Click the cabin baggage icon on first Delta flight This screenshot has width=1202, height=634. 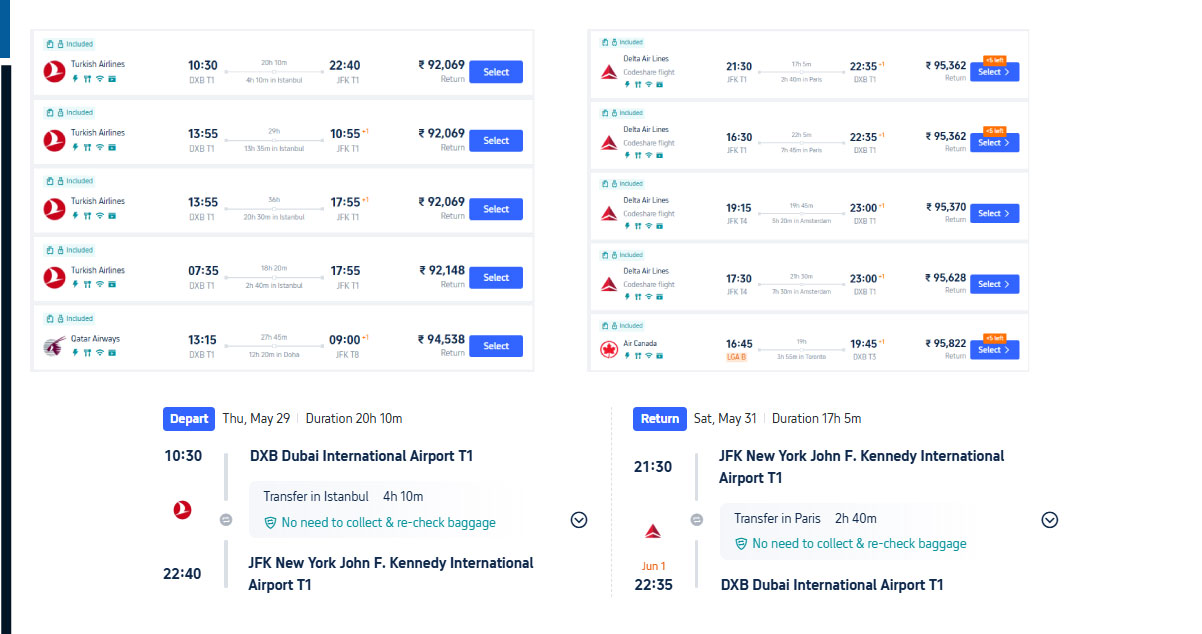tap(605, 42)
